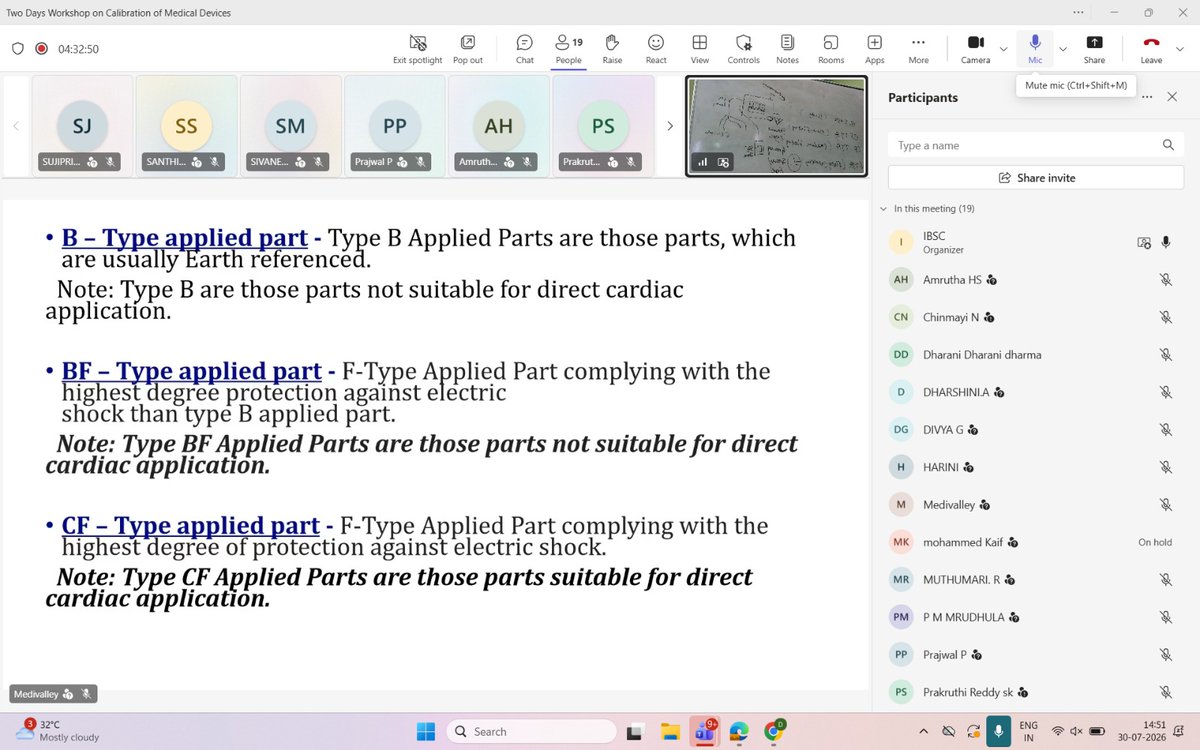Open Microsoft Teams taskbar icon
This screenshot has width=1200, height=750.
pos(704,732)
